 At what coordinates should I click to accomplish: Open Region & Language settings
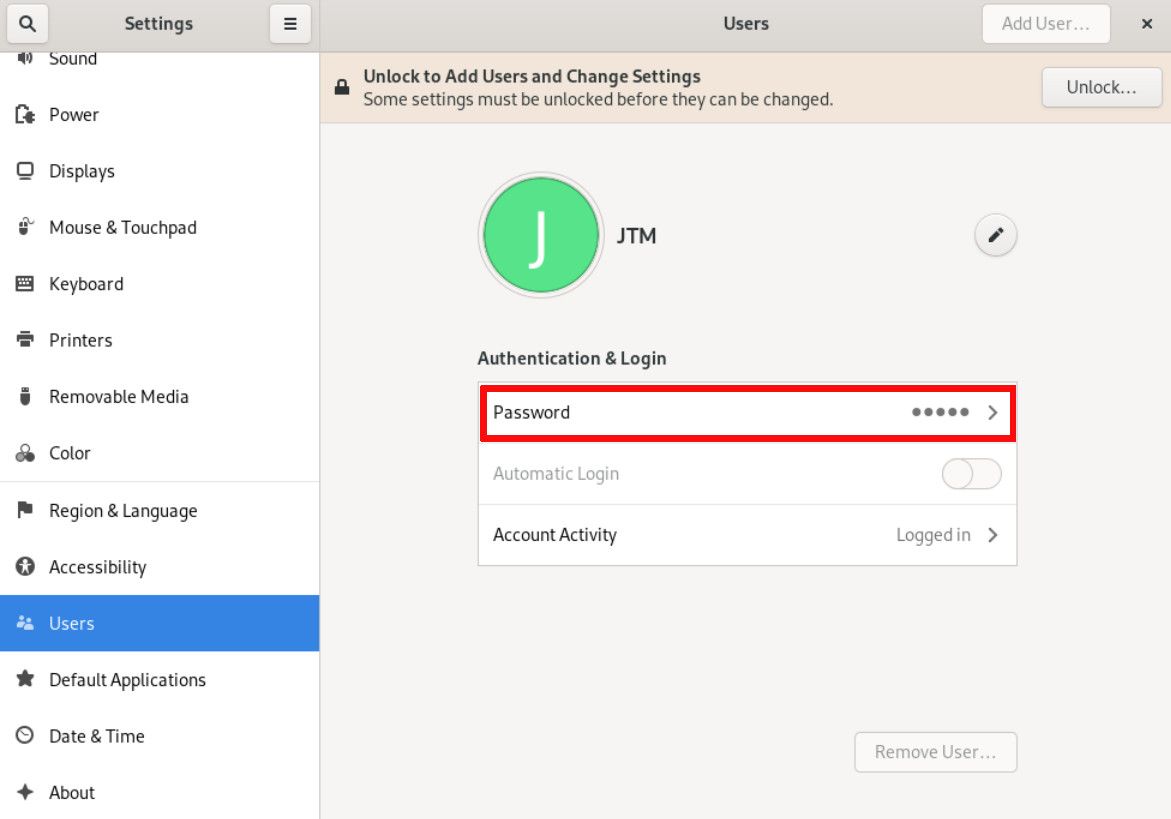point(122,511)
